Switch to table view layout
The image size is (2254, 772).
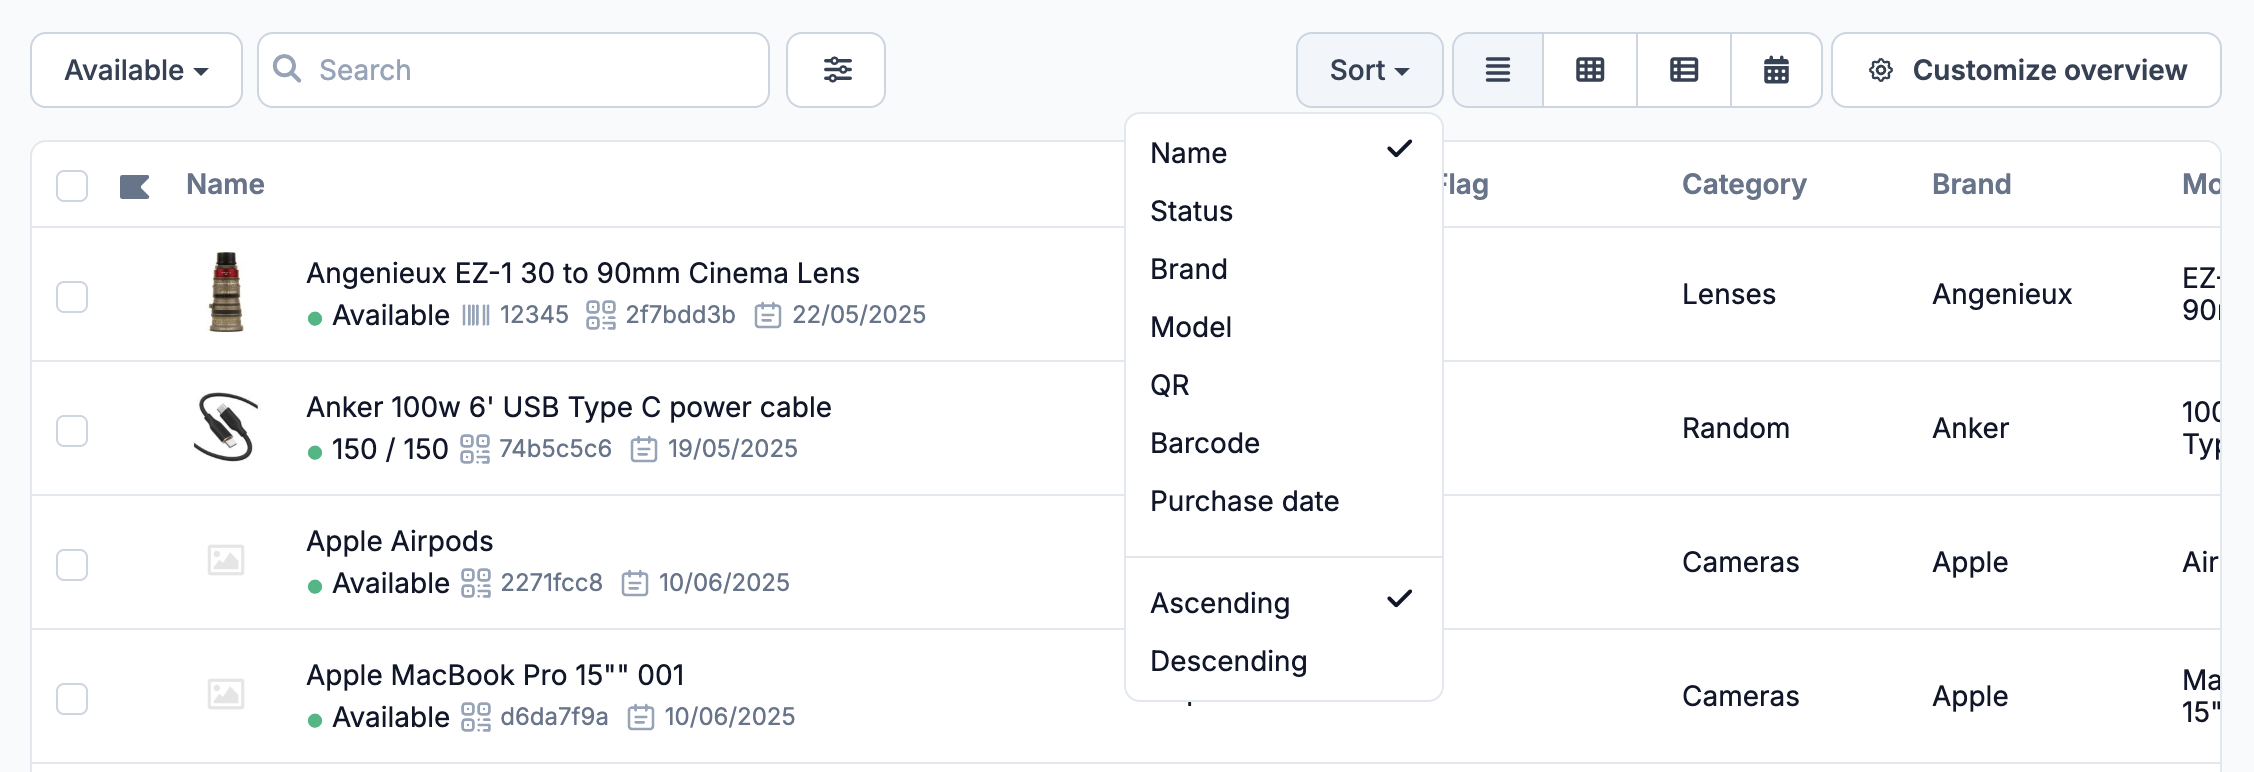[x=1684, y=70]
